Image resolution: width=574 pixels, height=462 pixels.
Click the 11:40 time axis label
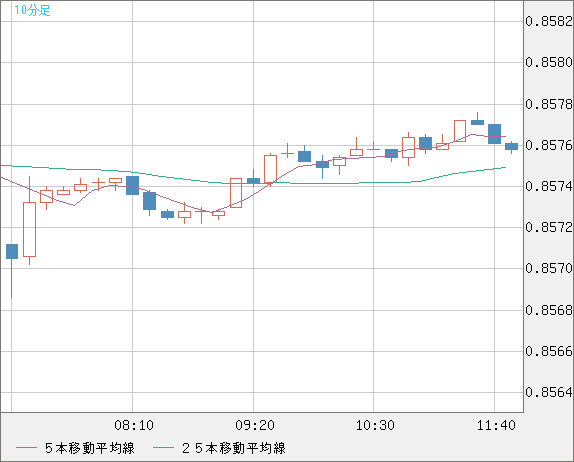pyautogui.click(x=496, y=425)
